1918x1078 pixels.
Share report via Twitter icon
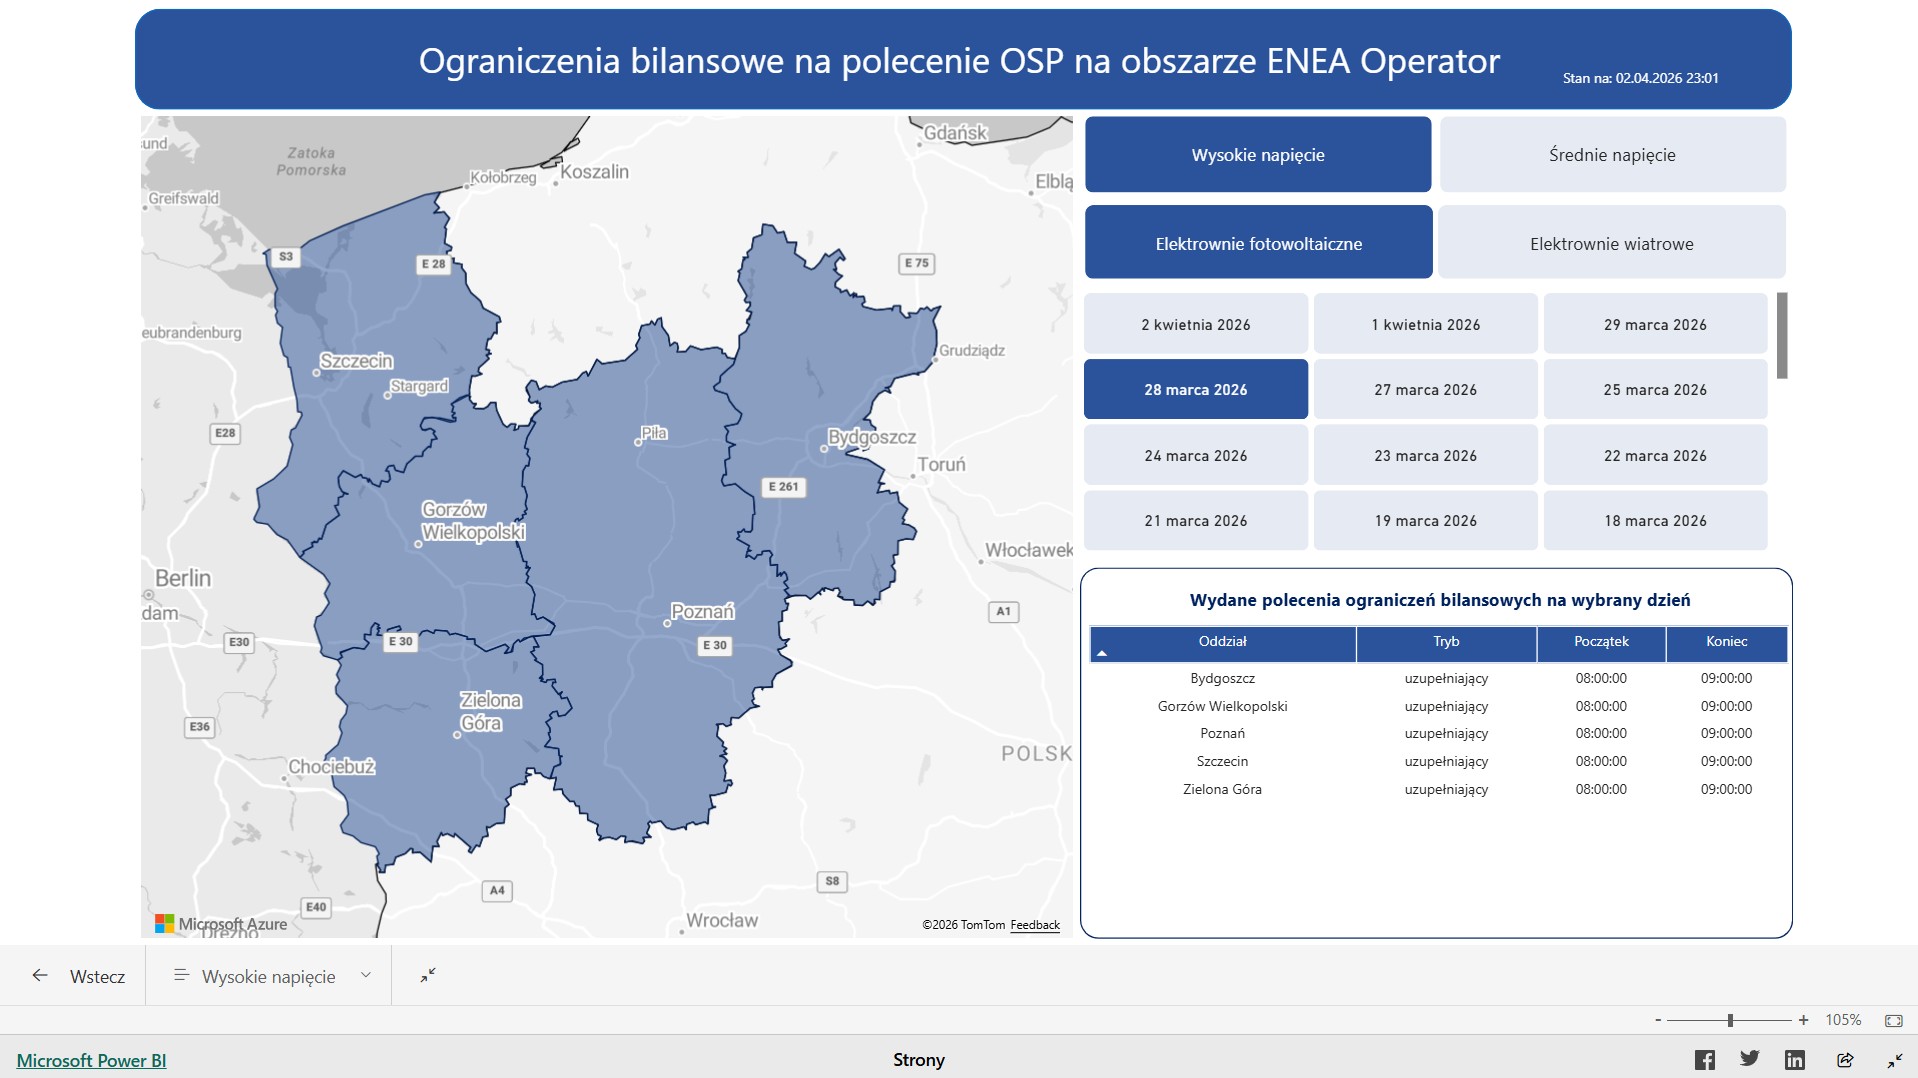coord(1749,1059)
